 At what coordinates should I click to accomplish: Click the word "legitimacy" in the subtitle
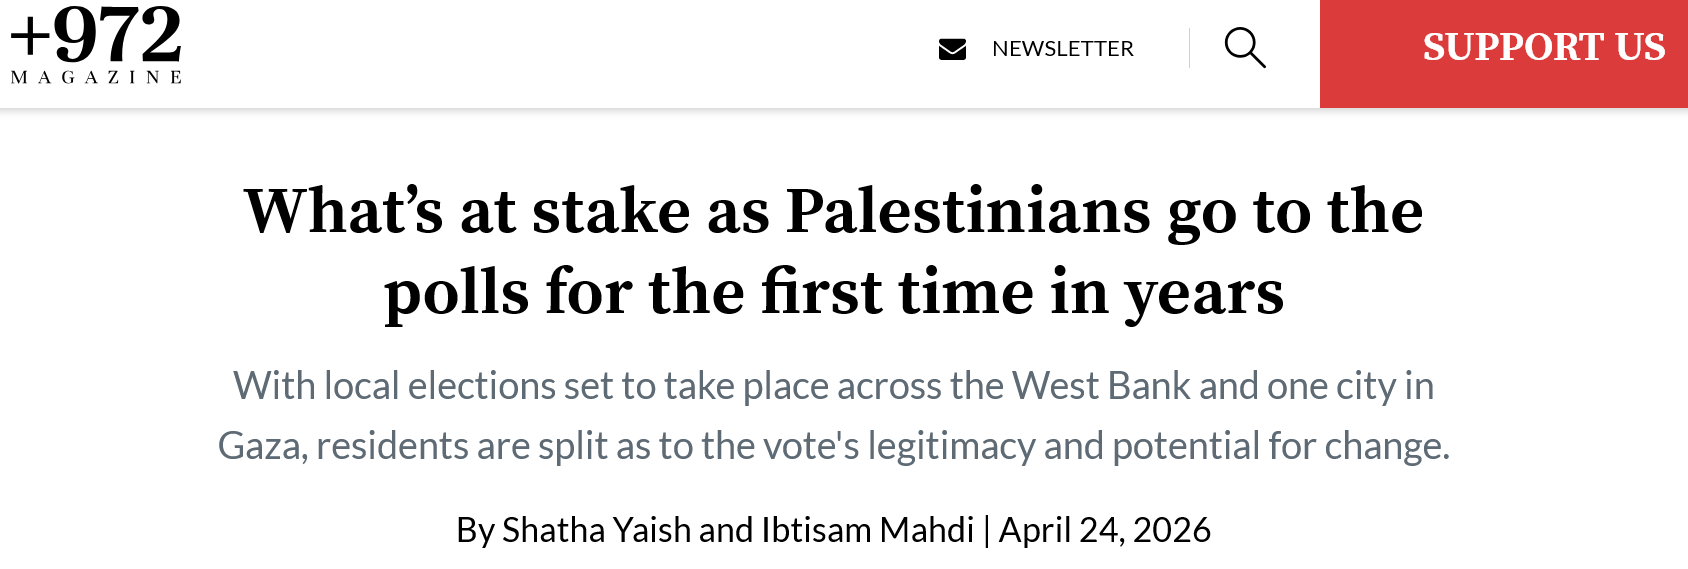950,446
